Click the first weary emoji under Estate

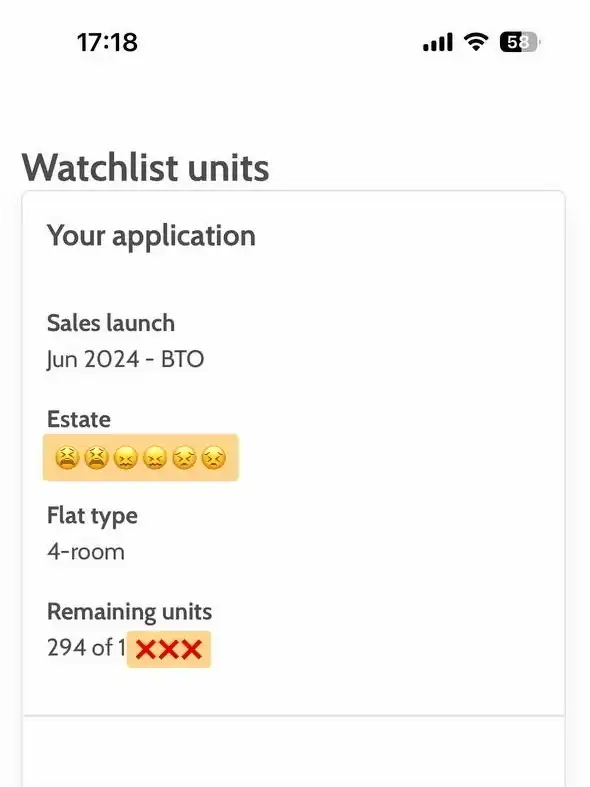[x=67, y=458]
